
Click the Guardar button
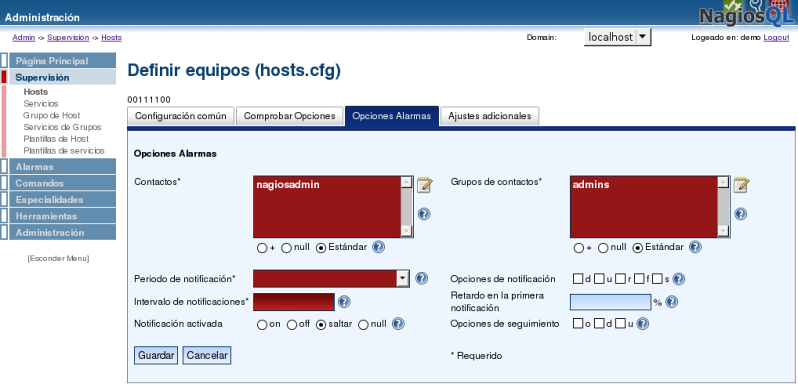click(156, 355)
